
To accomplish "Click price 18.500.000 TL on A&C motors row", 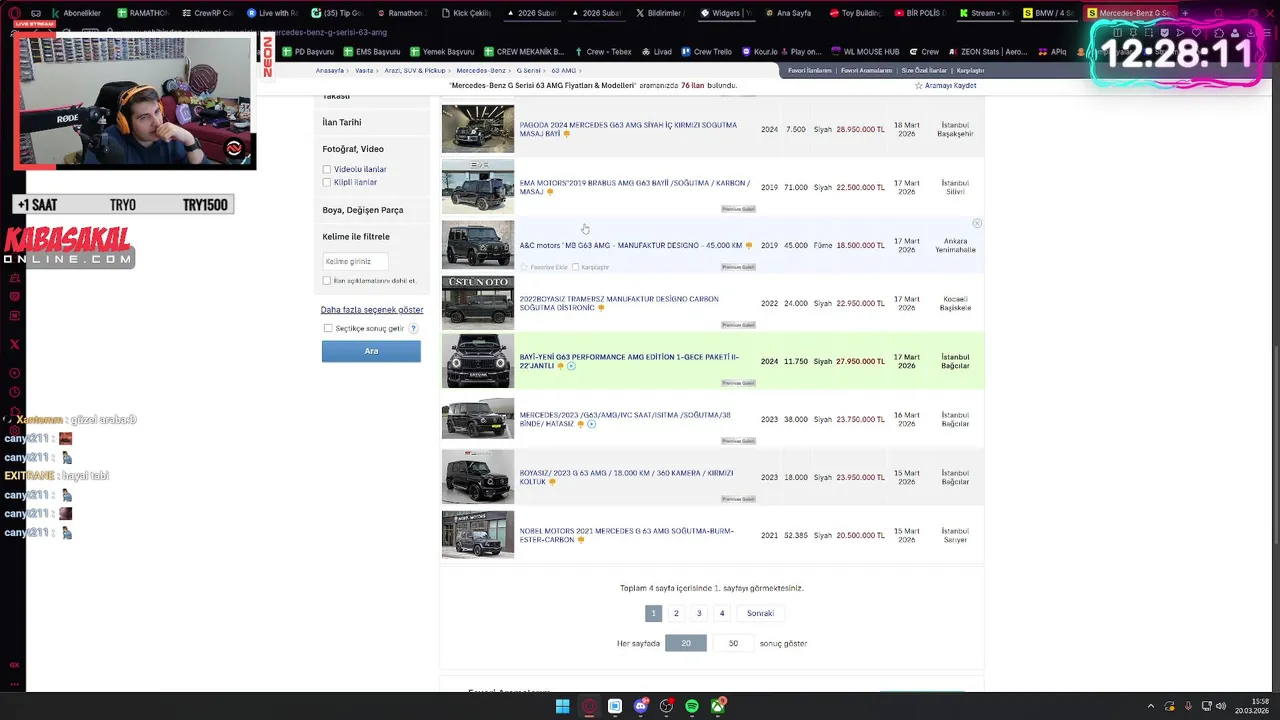I will pos(860,245).
